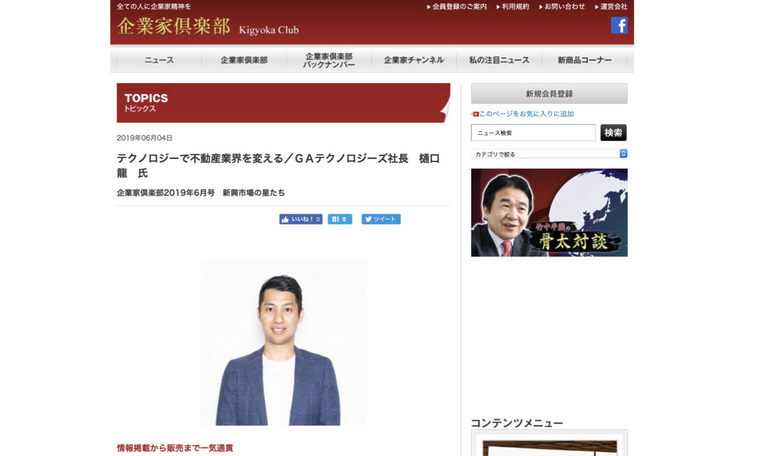Open the 骨太対談 banner image
The image size is (760, 456).
[549, 212]
